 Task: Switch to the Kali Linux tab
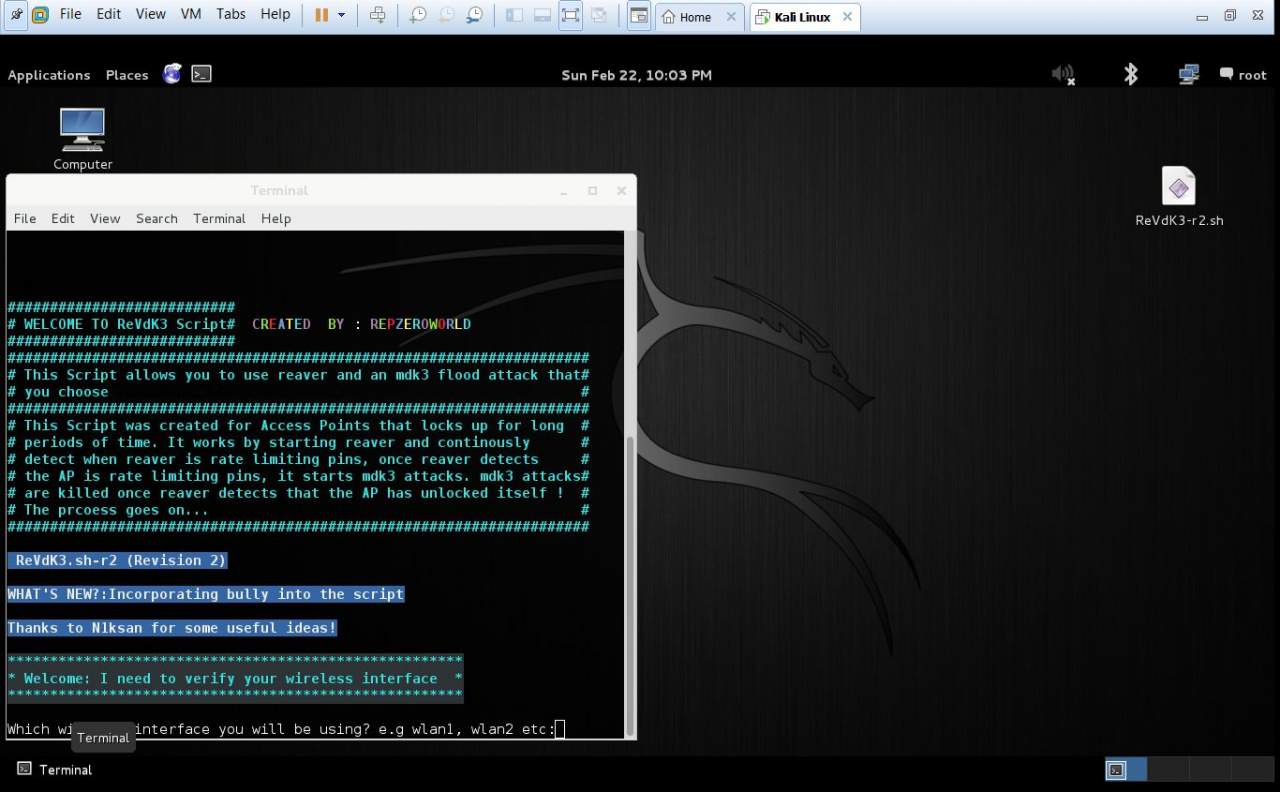[x=803, y=17]
